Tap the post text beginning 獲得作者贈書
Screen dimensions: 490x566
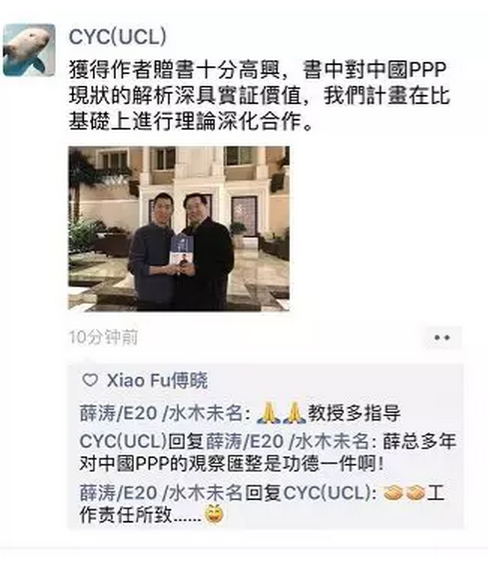coord(259,96)
